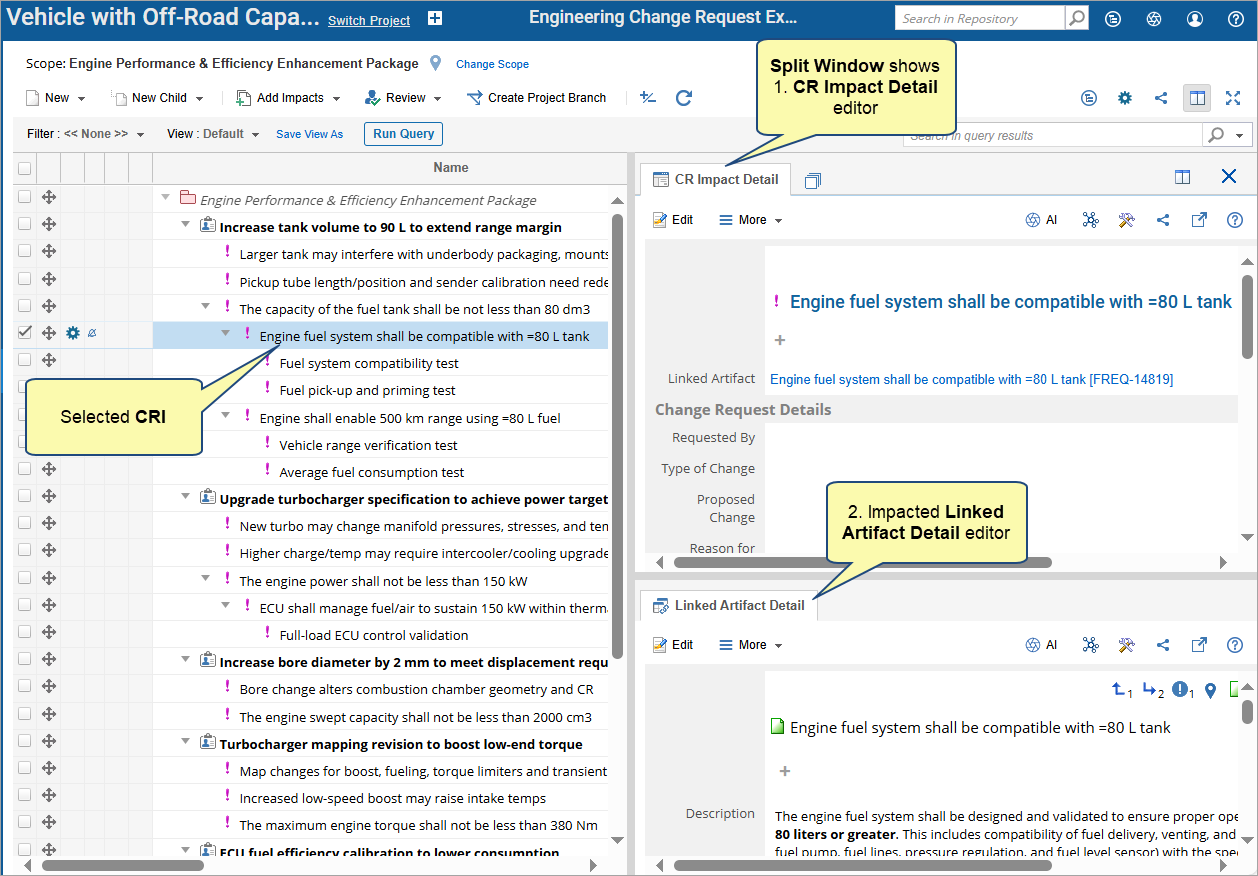Viewport: 1258px width, 876px height.
Task: Uncheck the selected Engine fuel system row checkbox
Action: (24, 333)
